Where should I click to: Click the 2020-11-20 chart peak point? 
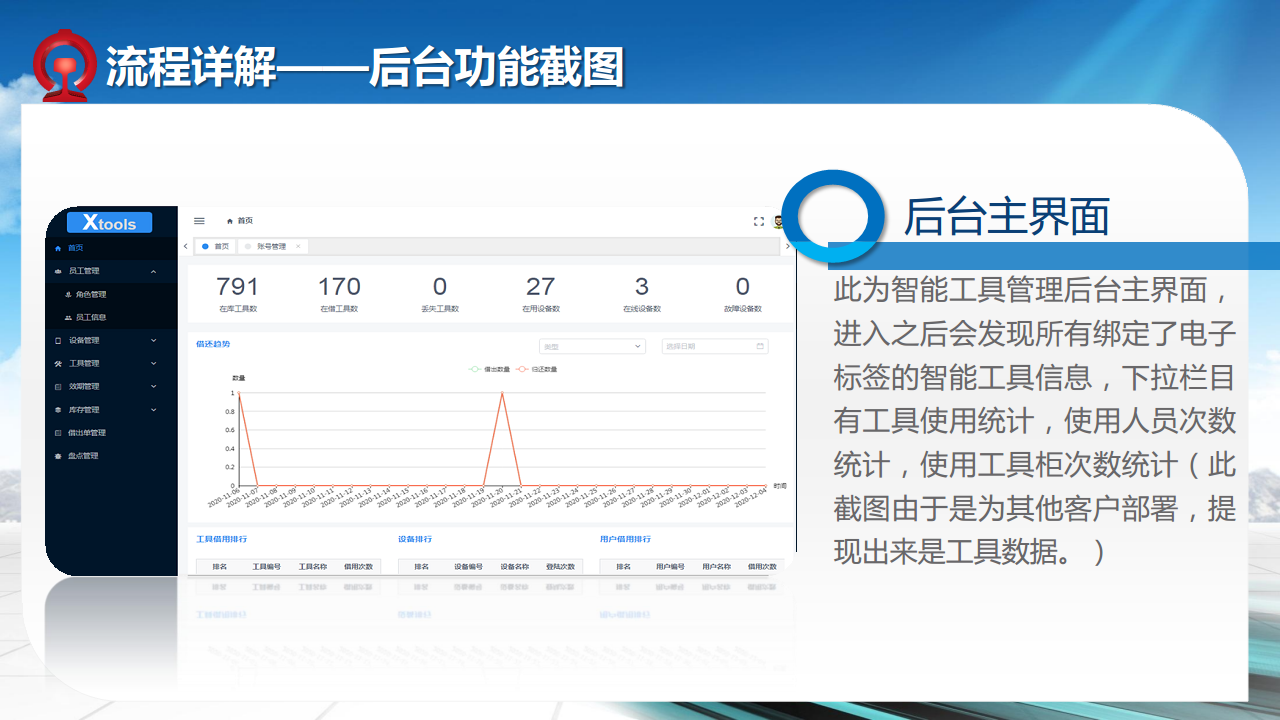pyautogui.click(x=502, y=393)
